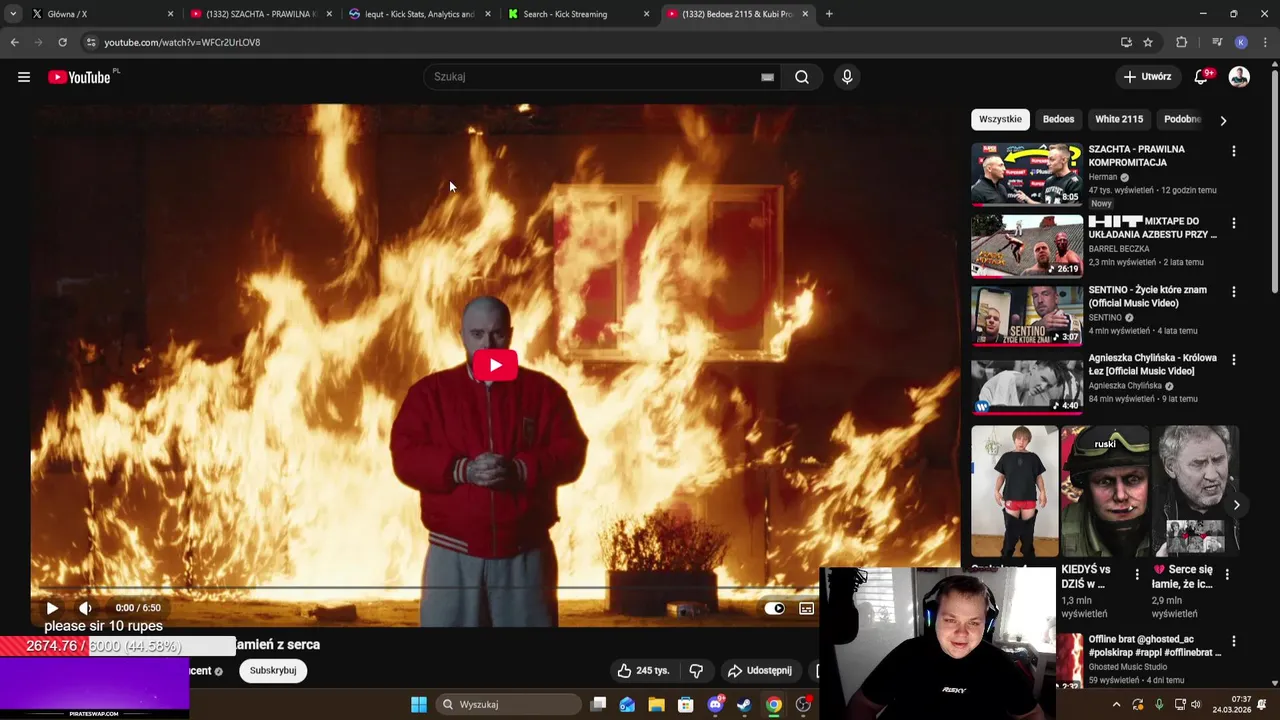This screenshot has width=1280, height=720.
Task: Open more options for KIEDYŚ vs DZIŚ short
Action: (x=1137, y=574)
